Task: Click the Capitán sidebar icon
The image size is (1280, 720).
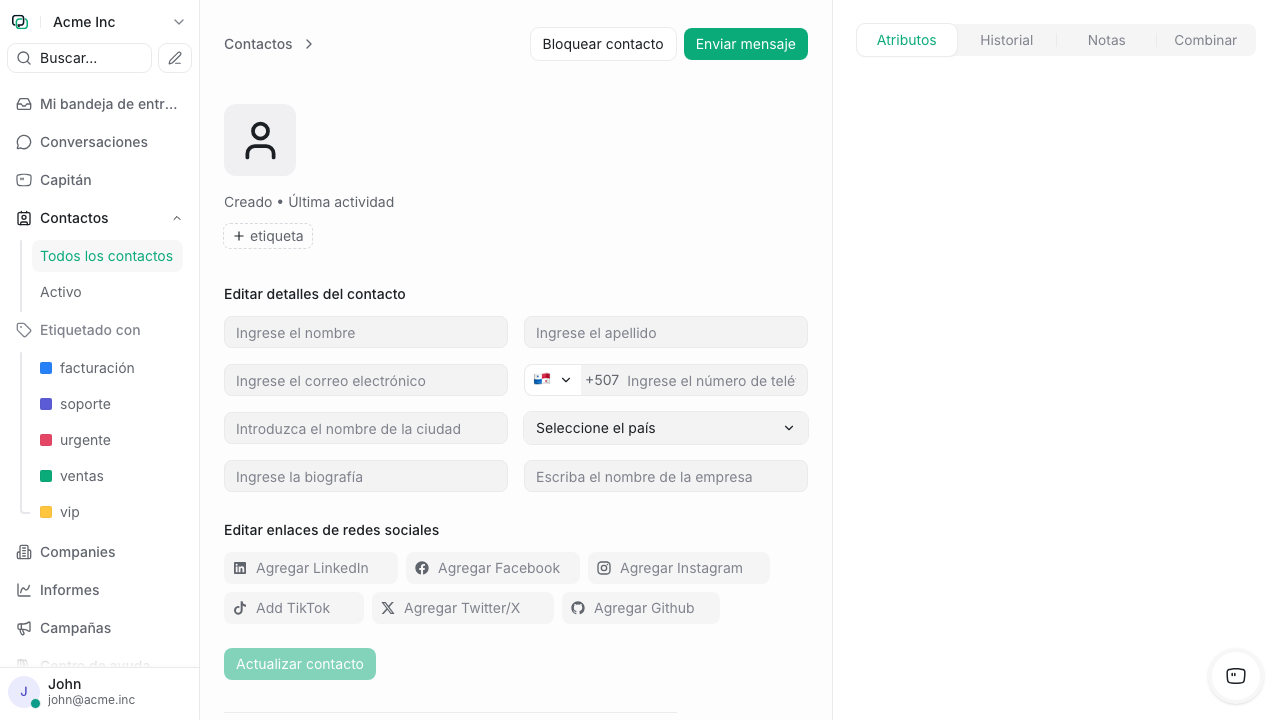Action: (23, 180)
